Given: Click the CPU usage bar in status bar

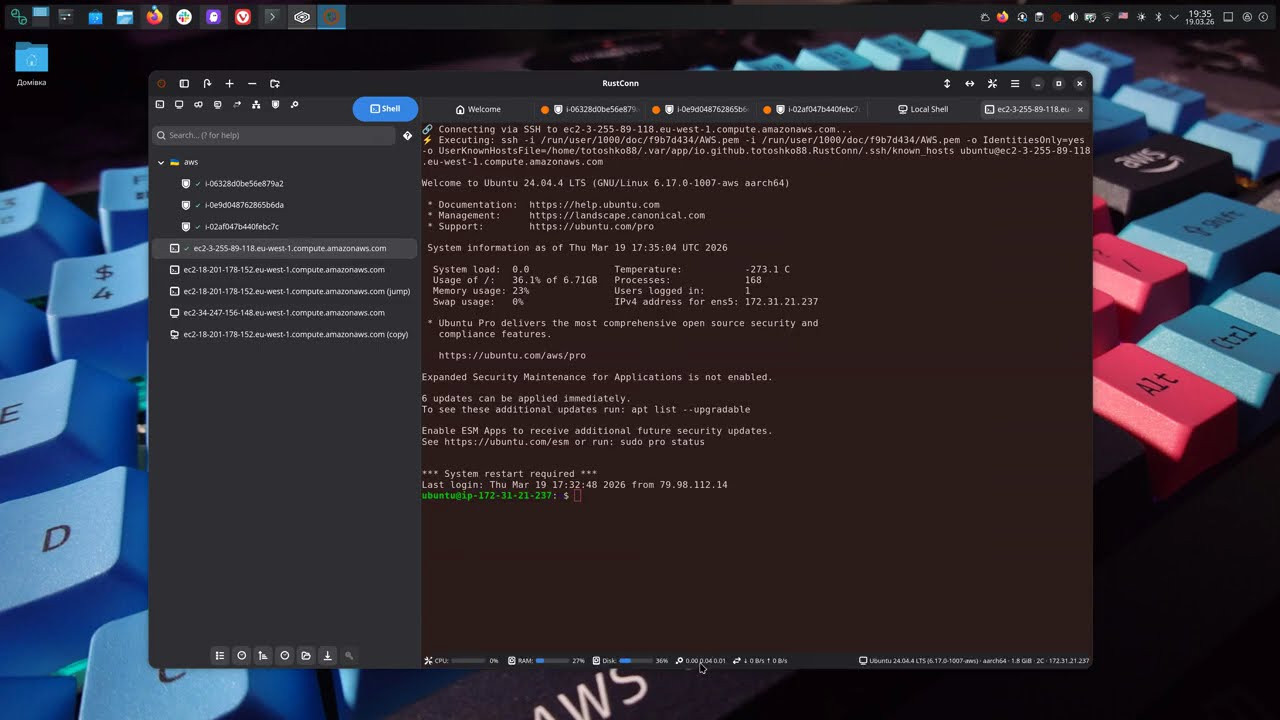Looking at the screenshot, I should tap(468, 661).
